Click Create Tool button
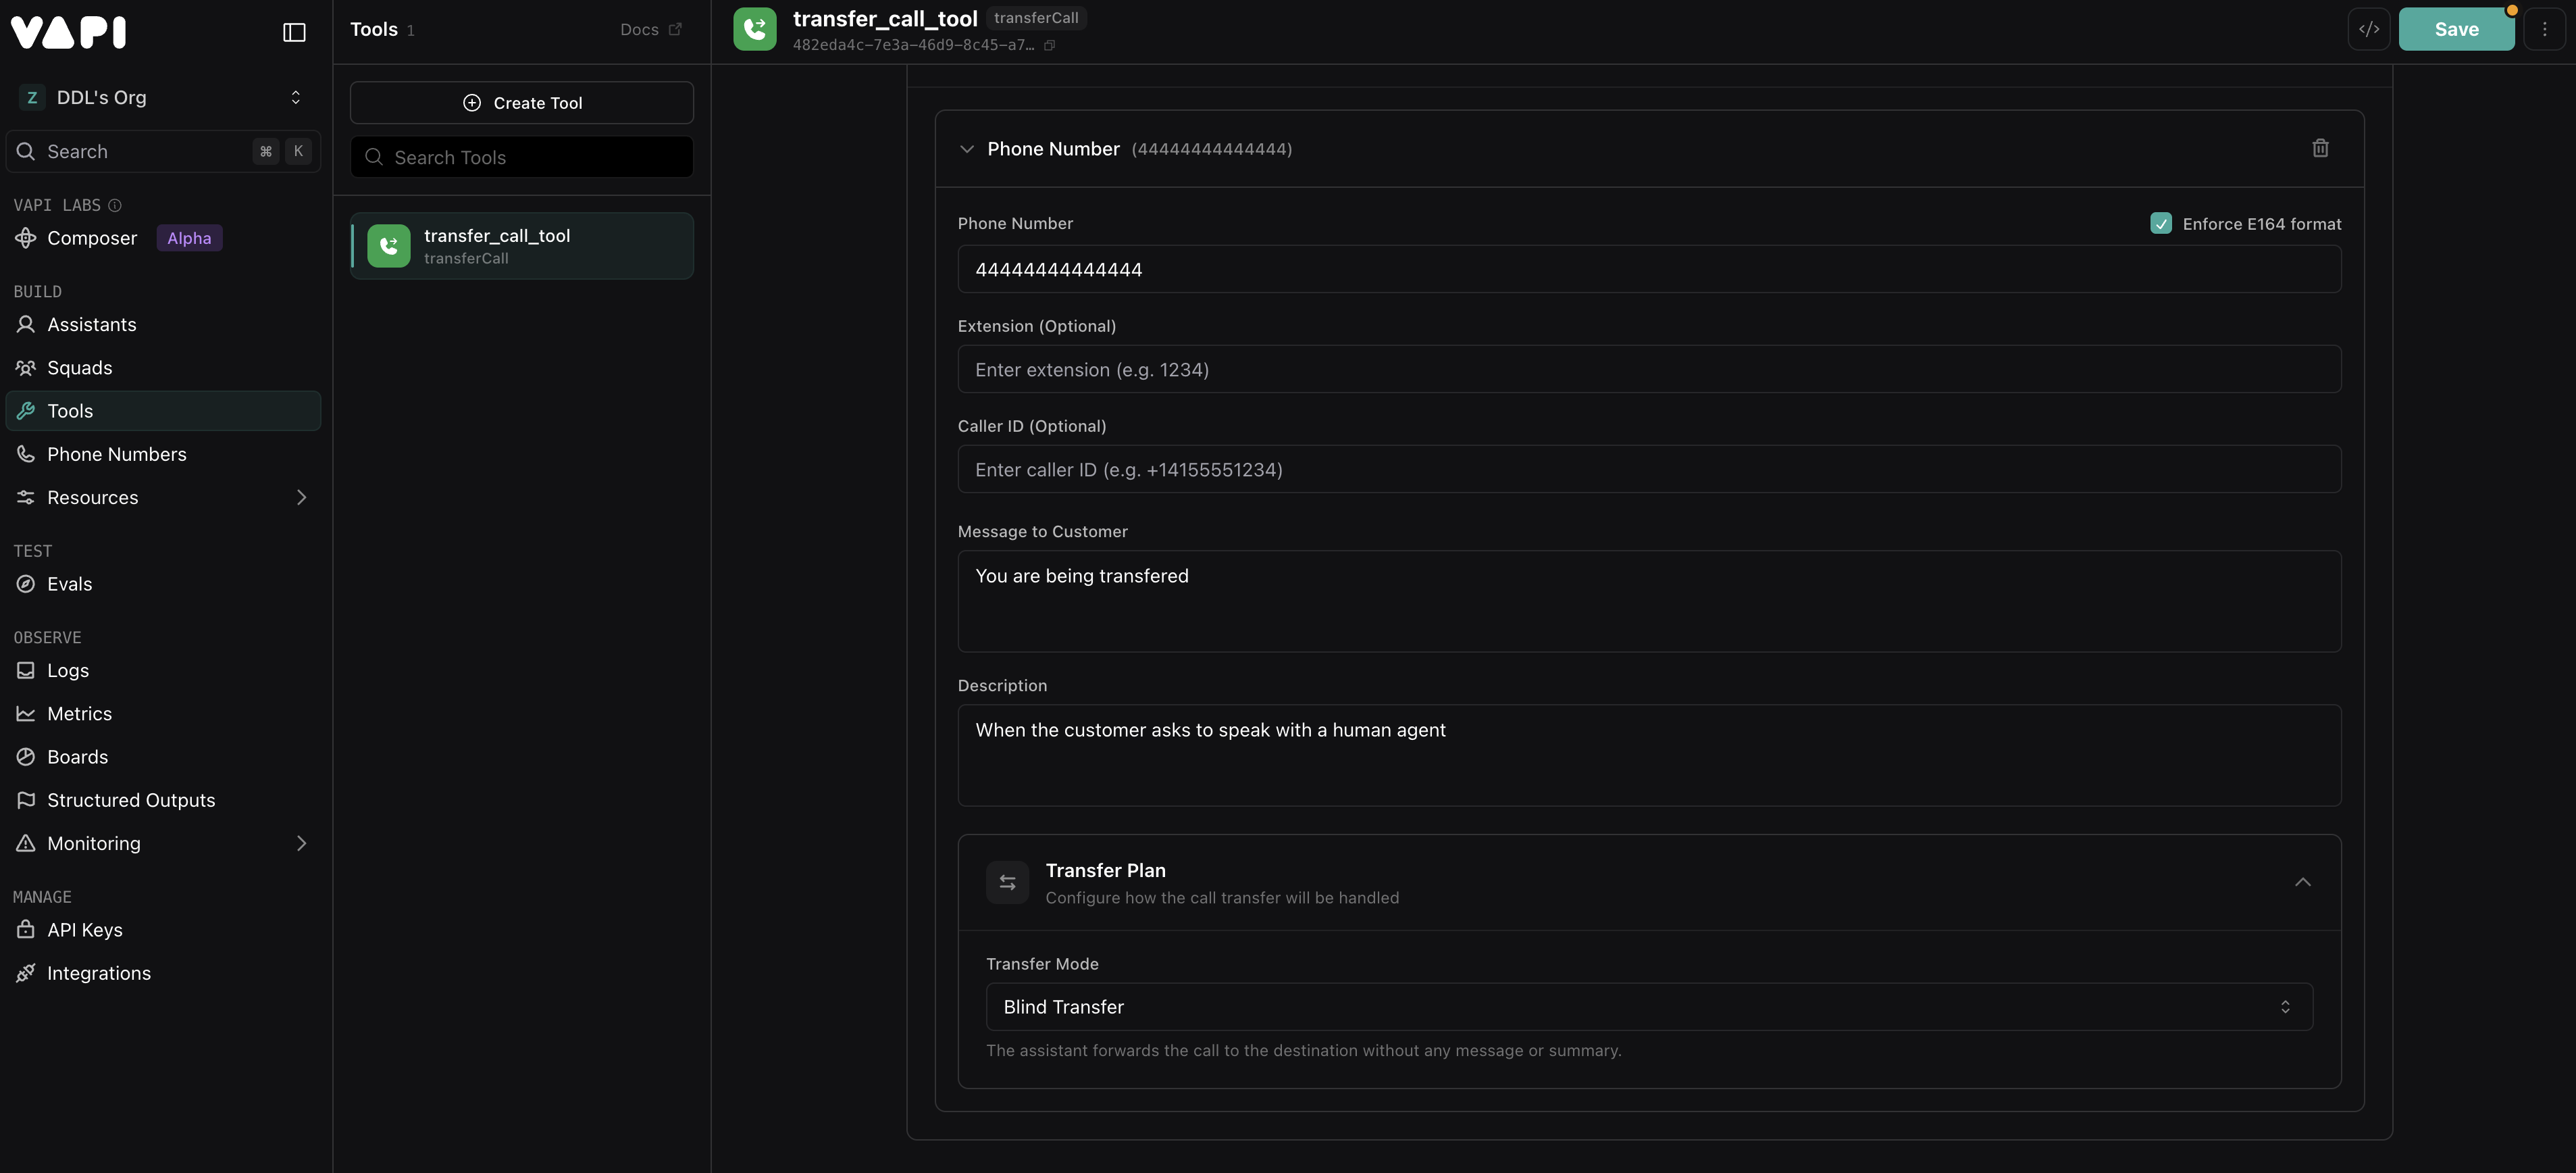 [x=521, y=103]
